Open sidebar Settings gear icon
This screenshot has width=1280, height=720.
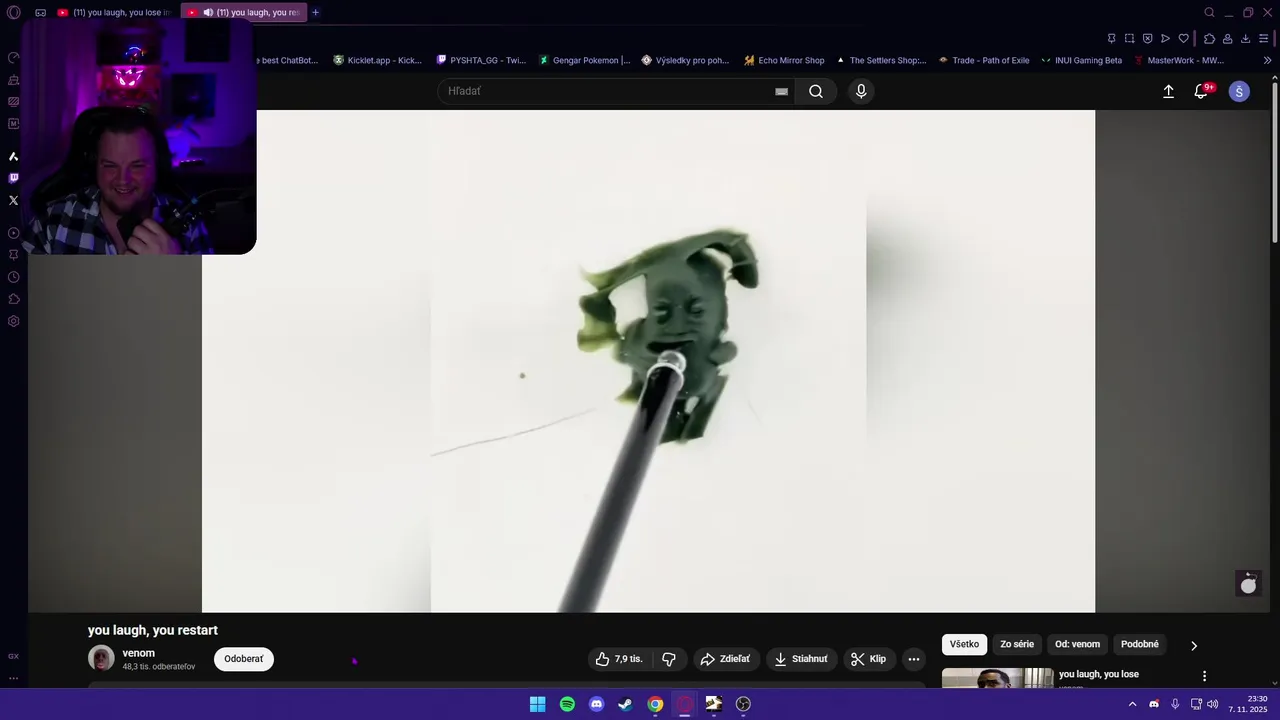(14, 321)
